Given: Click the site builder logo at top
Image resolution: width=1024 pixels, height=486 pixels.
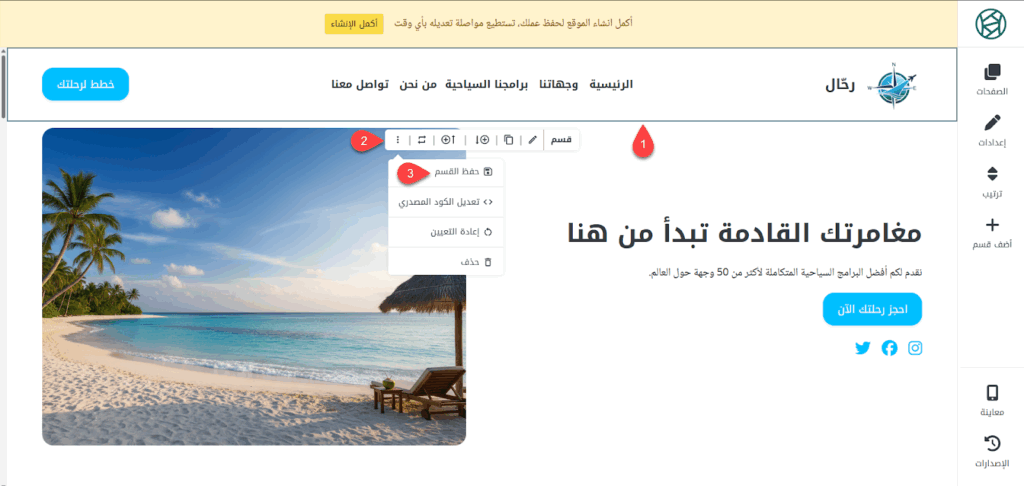Looking at the screenshot, I should 991,24.
